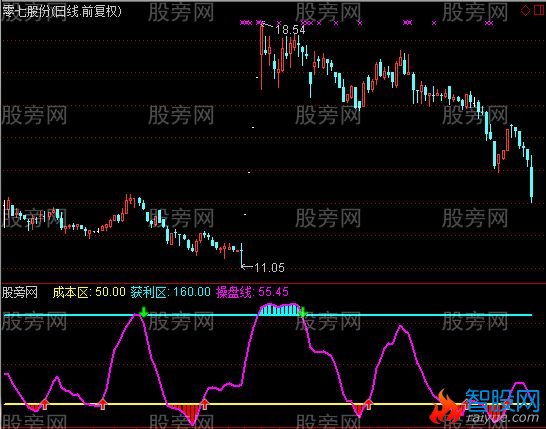Image resolution: width=546 pixels, height=429 pixels.
Task: Click the second green down-arrow sell signal
Action: tap(303, 312)
